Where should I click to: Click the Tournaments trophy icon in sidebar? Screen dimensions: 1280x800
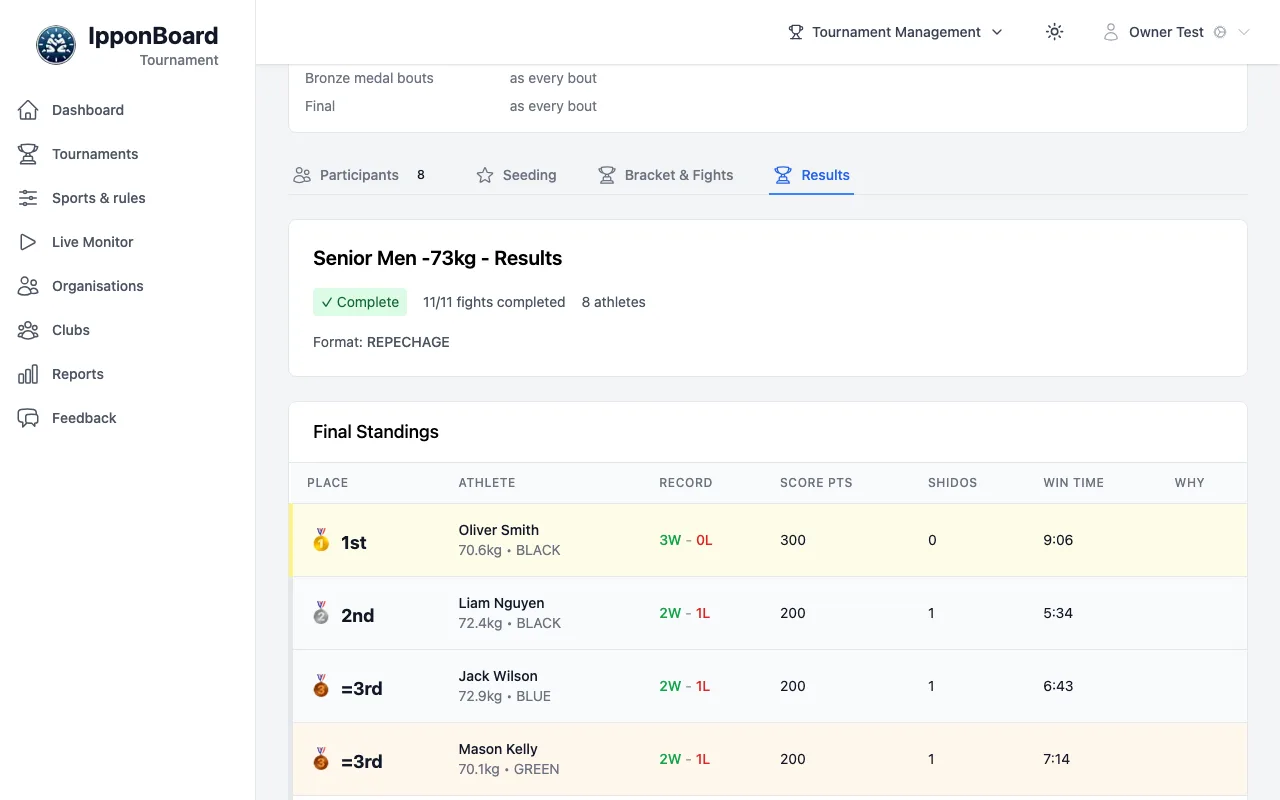pyautogui.click(x=28, y=154)
